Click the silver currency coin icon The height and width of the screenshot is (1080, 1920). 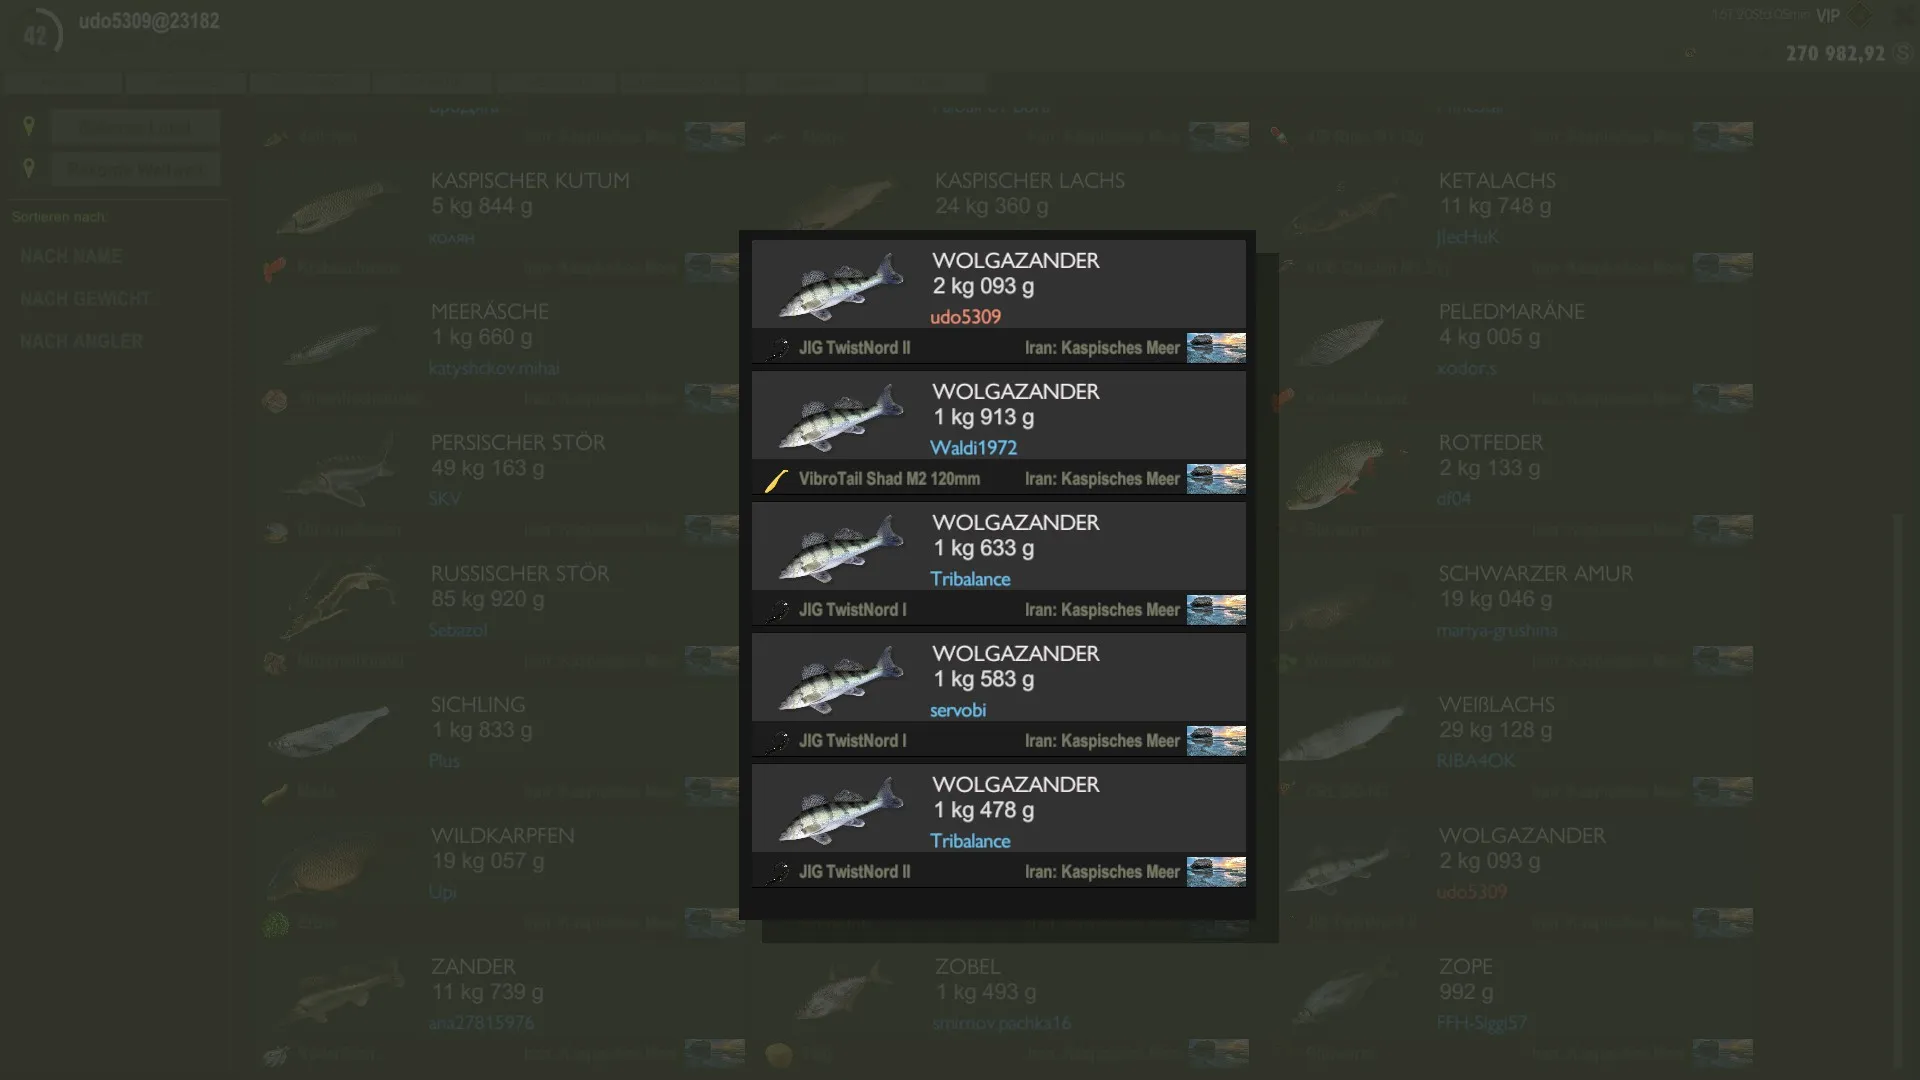point(1903,53)
